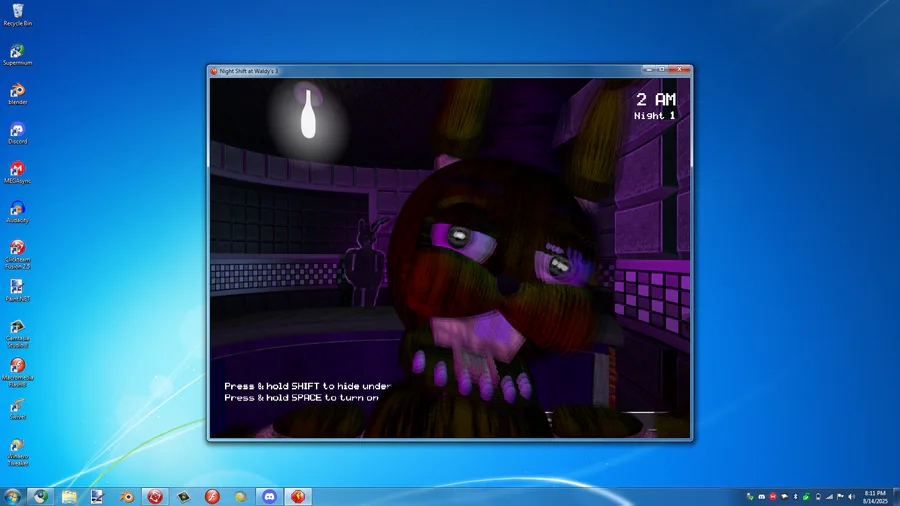Click the Night Shift at Waldy's 3 title bar

pos(425,71)
